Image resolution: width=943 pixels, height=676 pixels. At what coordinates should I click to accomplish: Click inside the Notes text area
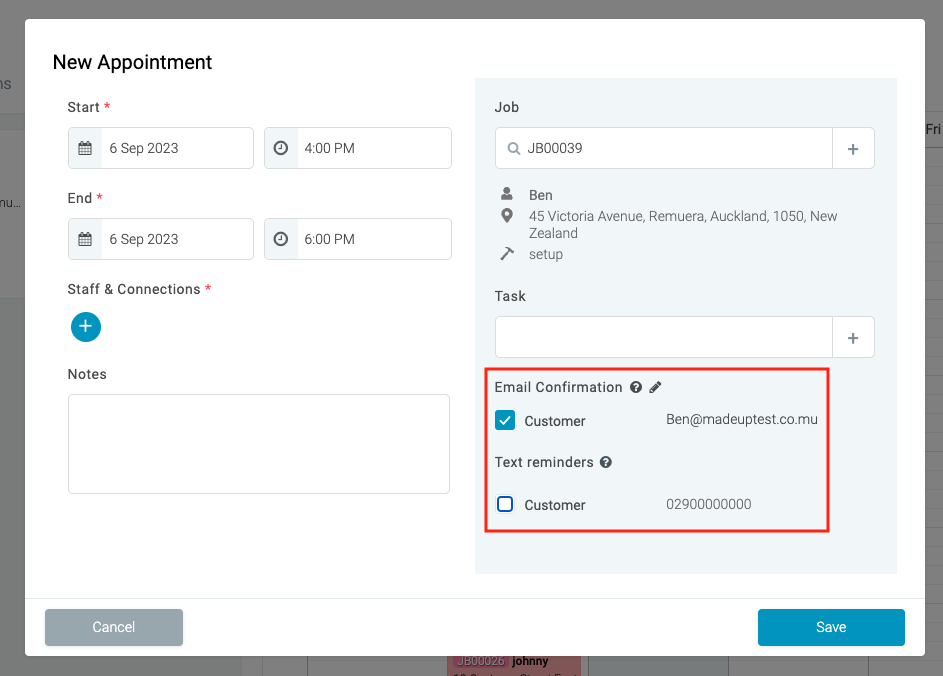coord(258,443)
